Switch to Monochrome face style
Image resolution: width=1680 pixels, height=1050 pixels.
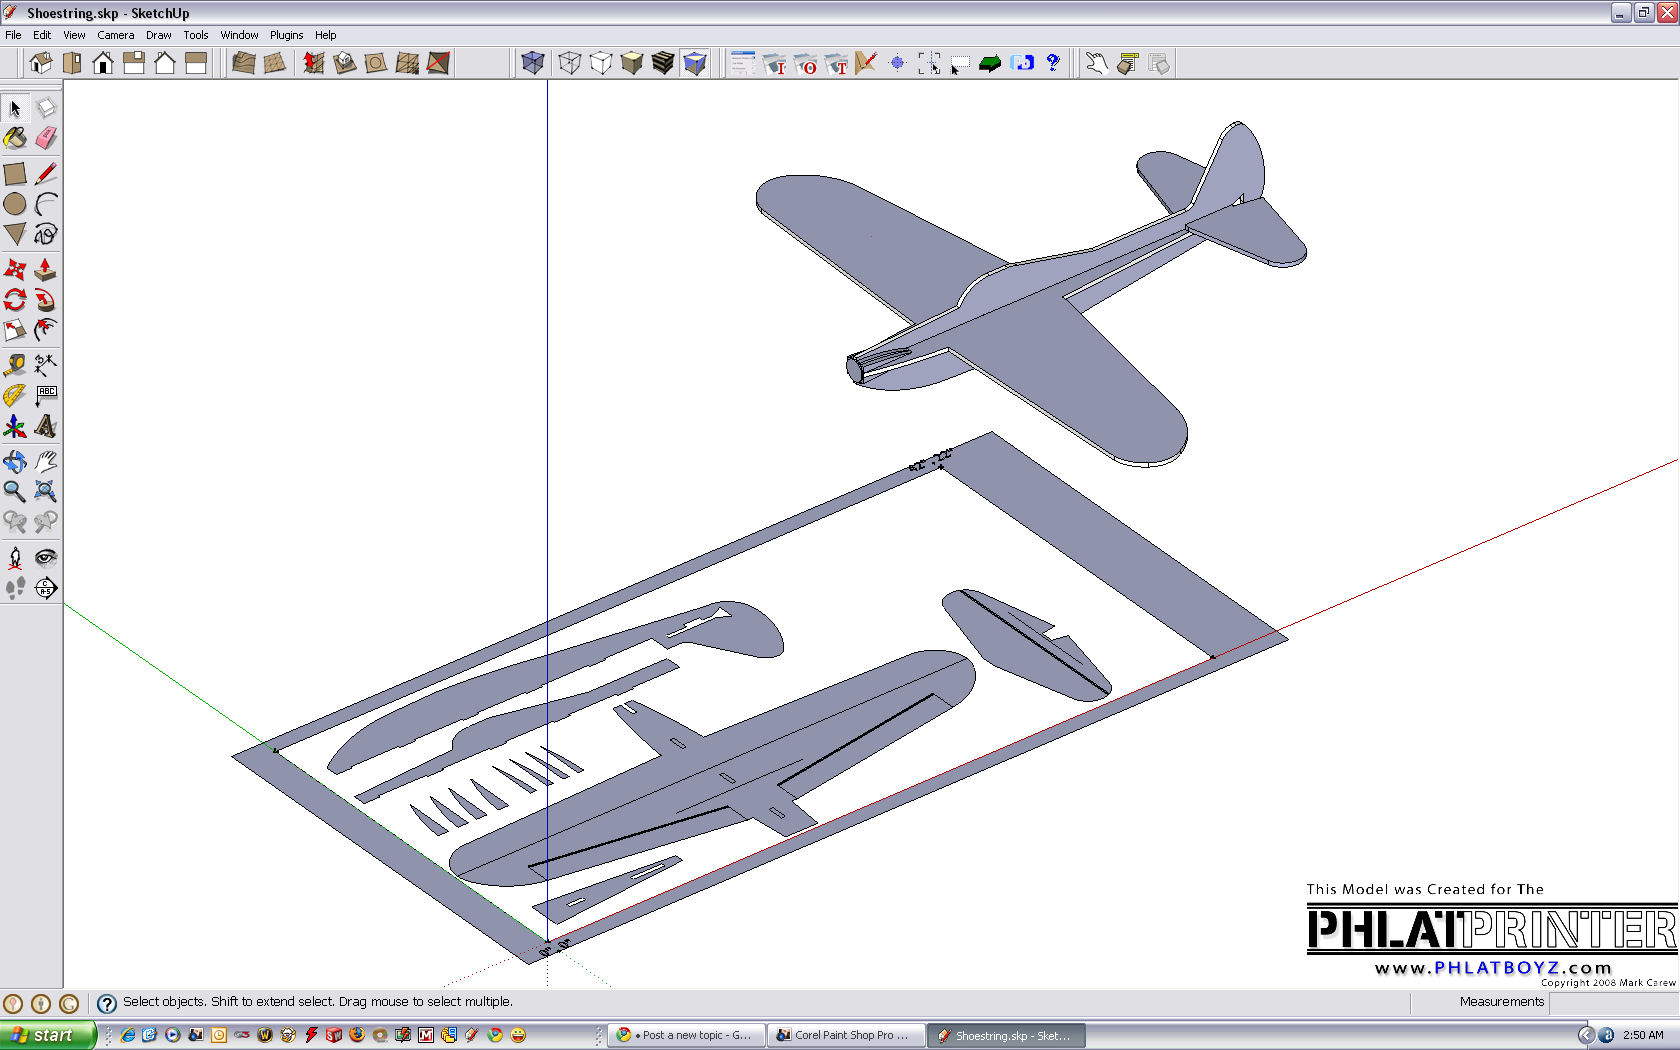[695, 63]
